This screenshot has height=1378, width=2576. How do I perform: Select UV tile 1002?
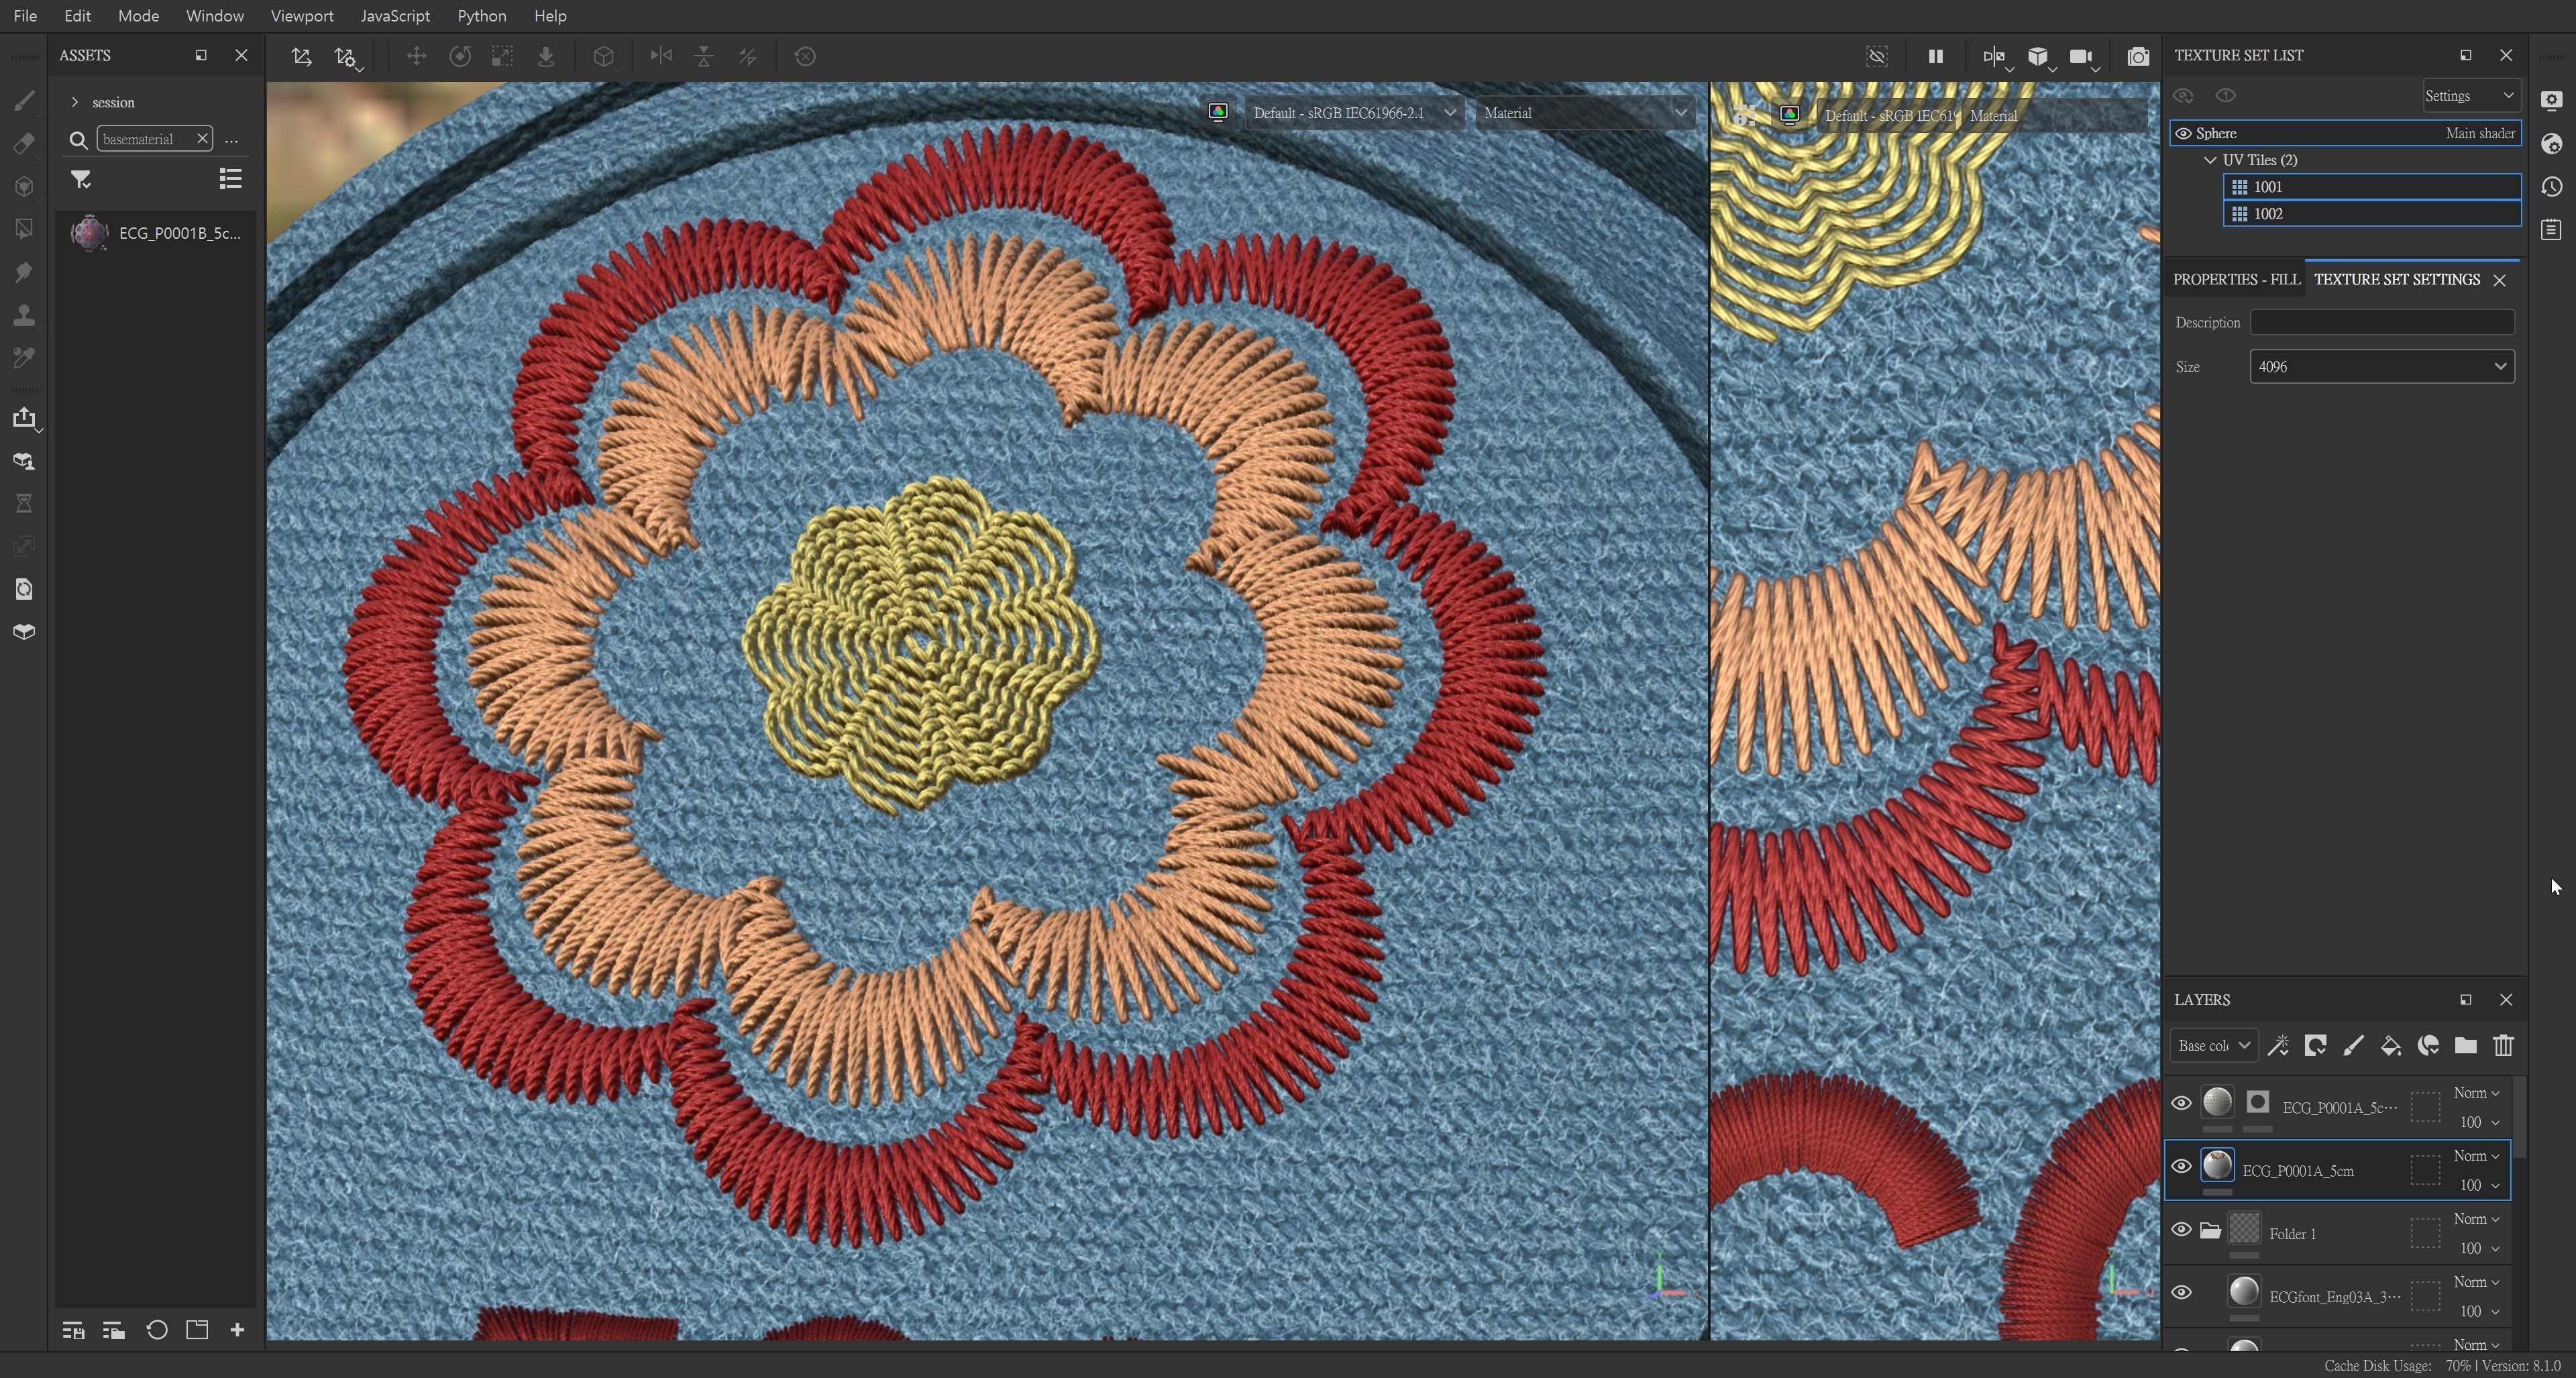[x=2372, y=214]
